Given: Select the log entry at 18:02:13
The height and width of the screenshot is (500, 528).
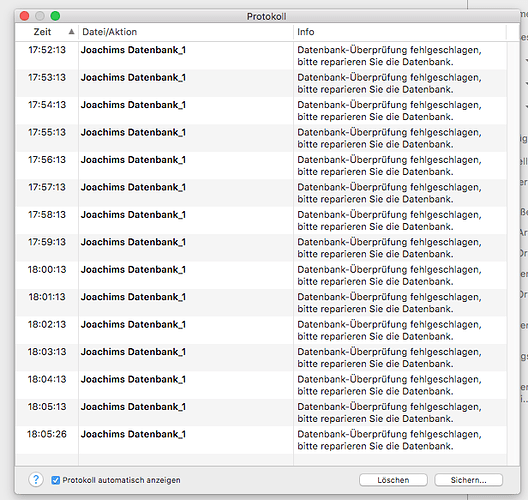Looking at the screenshot, I should click(261, 330).
